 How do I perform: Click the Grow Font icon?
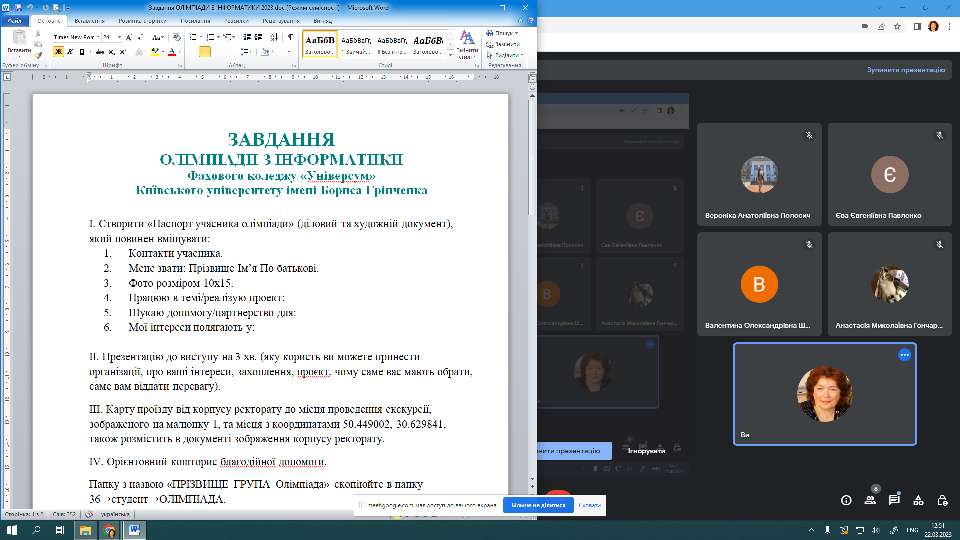(x=129, y=37)
